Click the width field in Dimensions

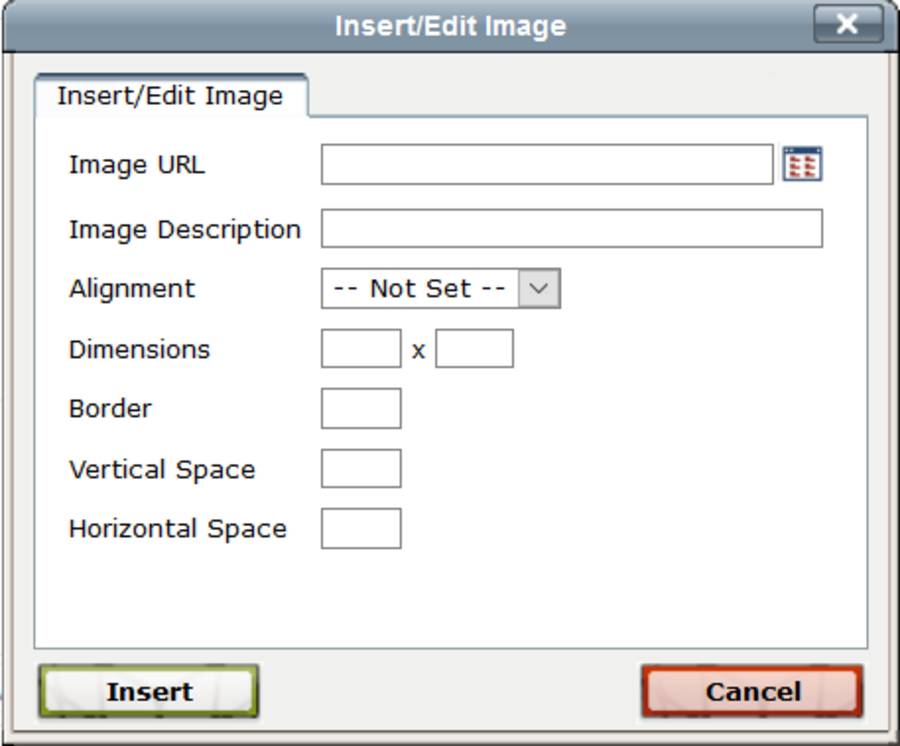point(361,348)
